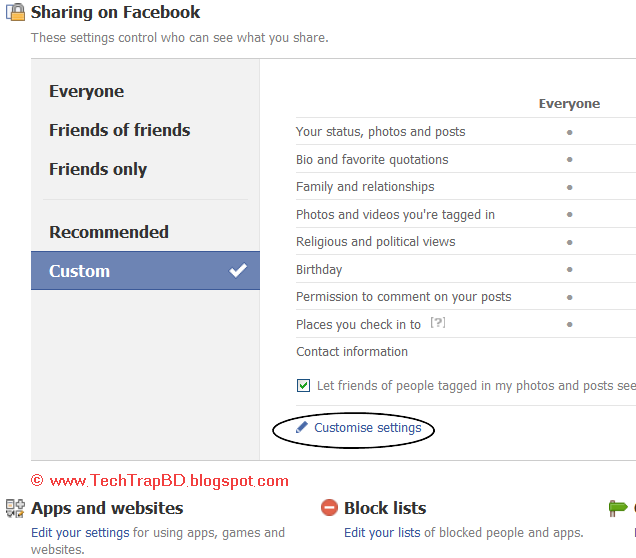Switch to the Recommended preset
The image size is (636, 558).
coord(109,232)
